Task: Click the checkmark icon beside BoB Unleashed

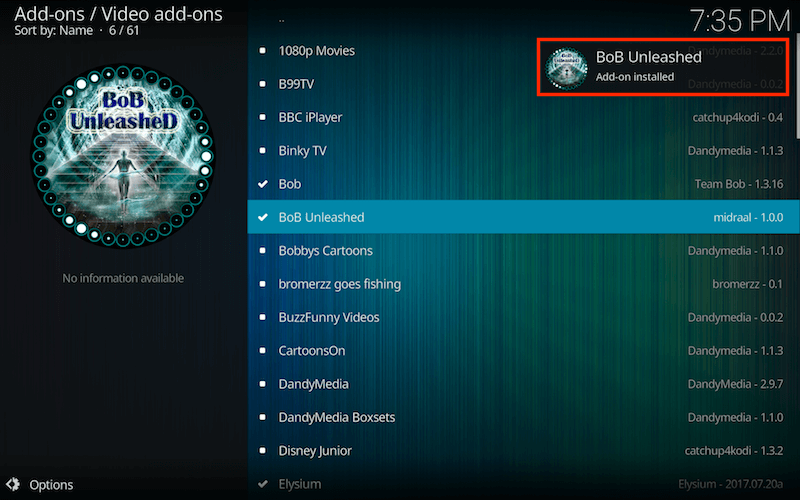Action: click(x=263, y=217)
